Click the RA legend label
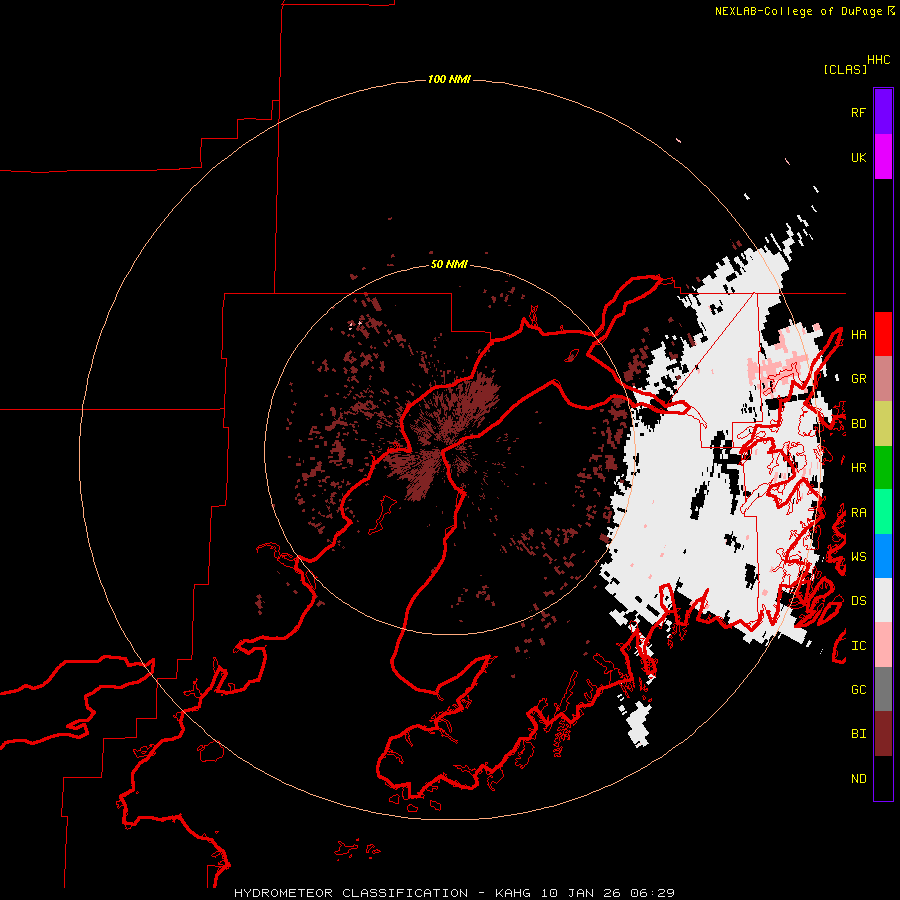This screenshot has height=900, width=900. pyautogui.click(x=858, y=512)
